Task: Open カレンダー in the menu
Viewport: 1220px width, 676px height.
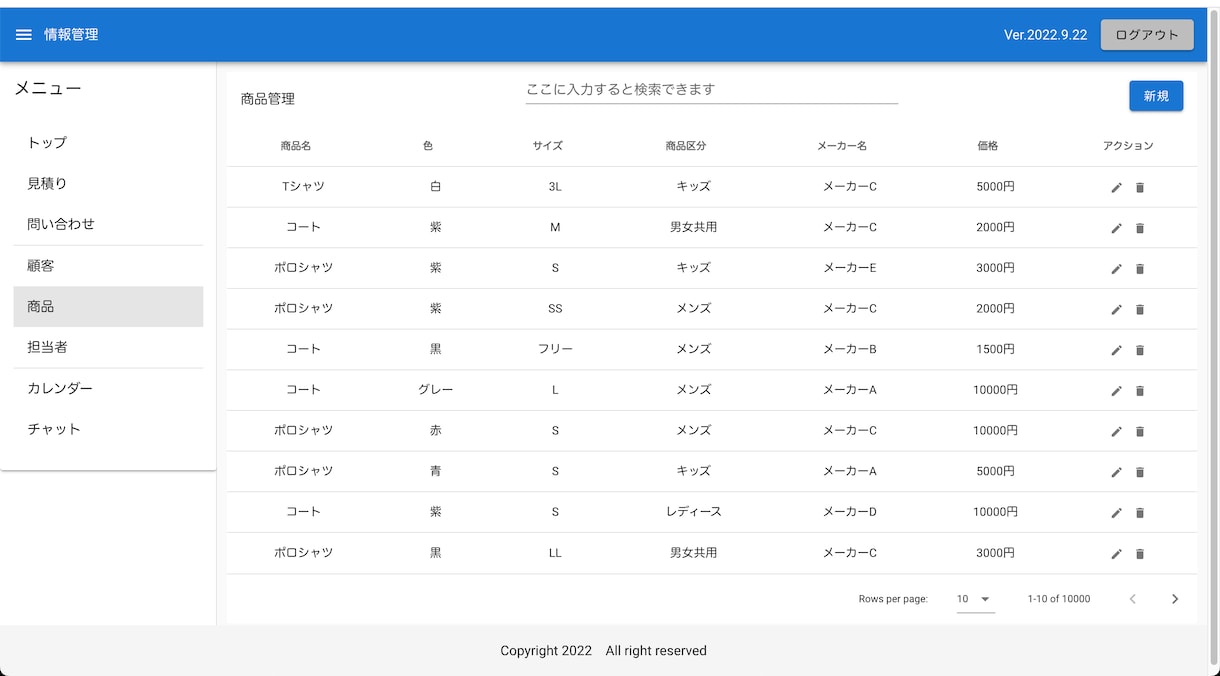Action: pos(108,388)
